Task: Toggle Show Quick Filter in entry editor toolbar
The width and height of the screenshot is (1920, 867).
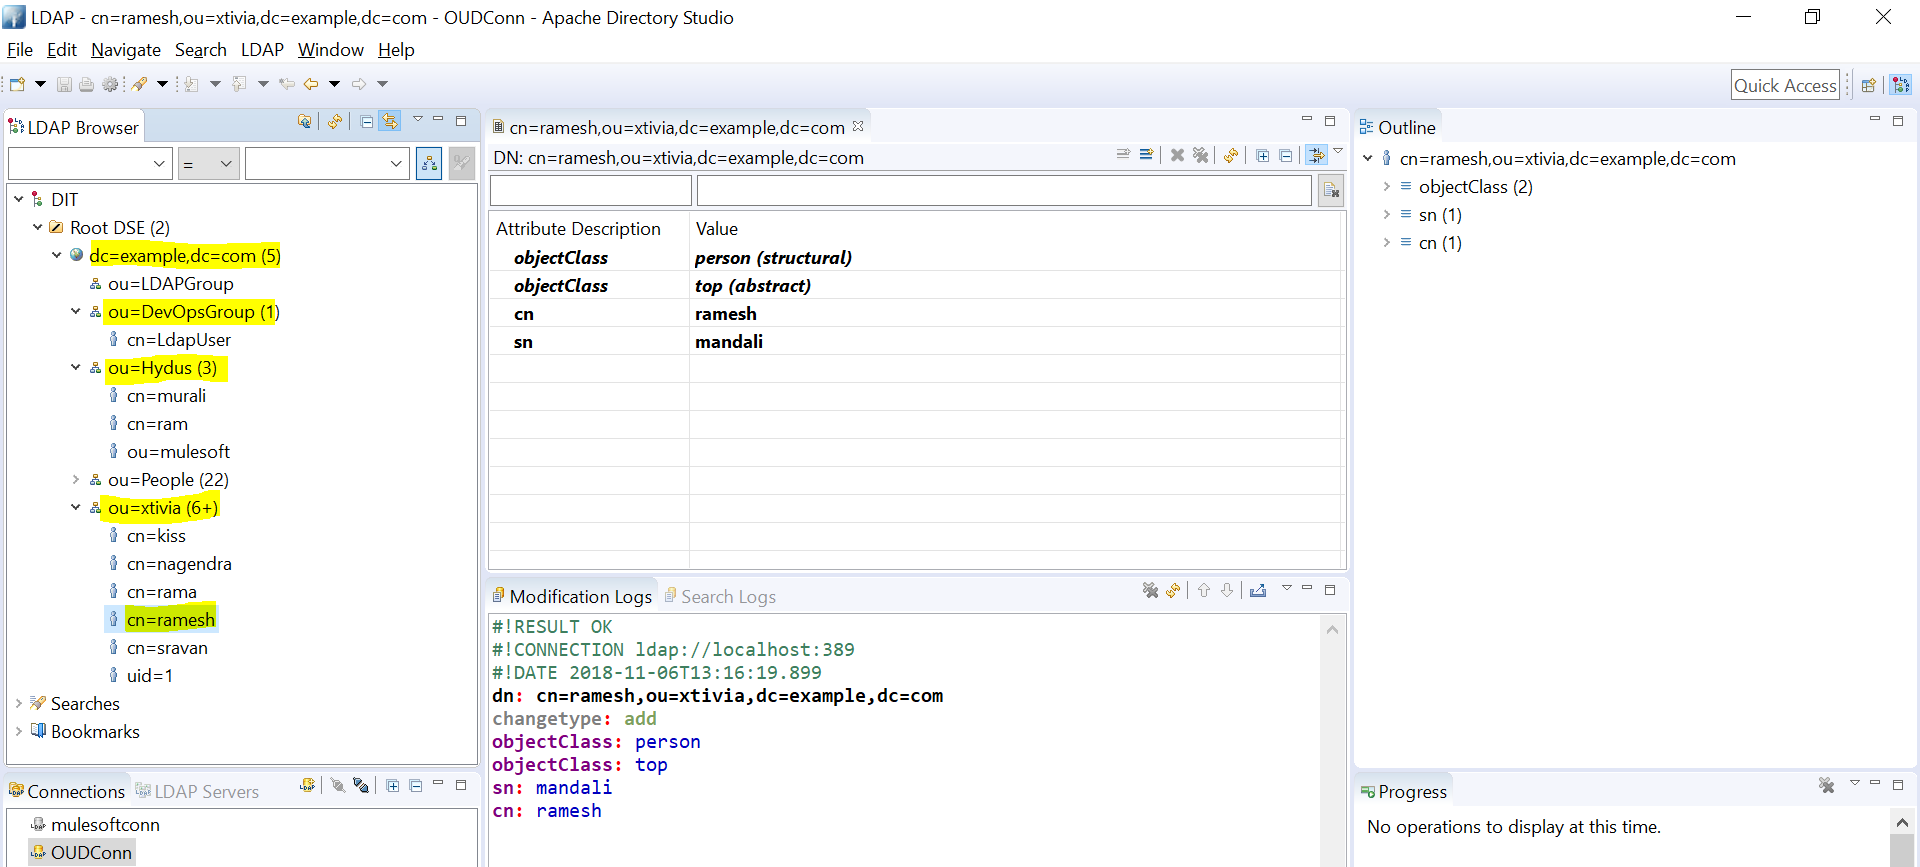Action: tap(1316, 155)
